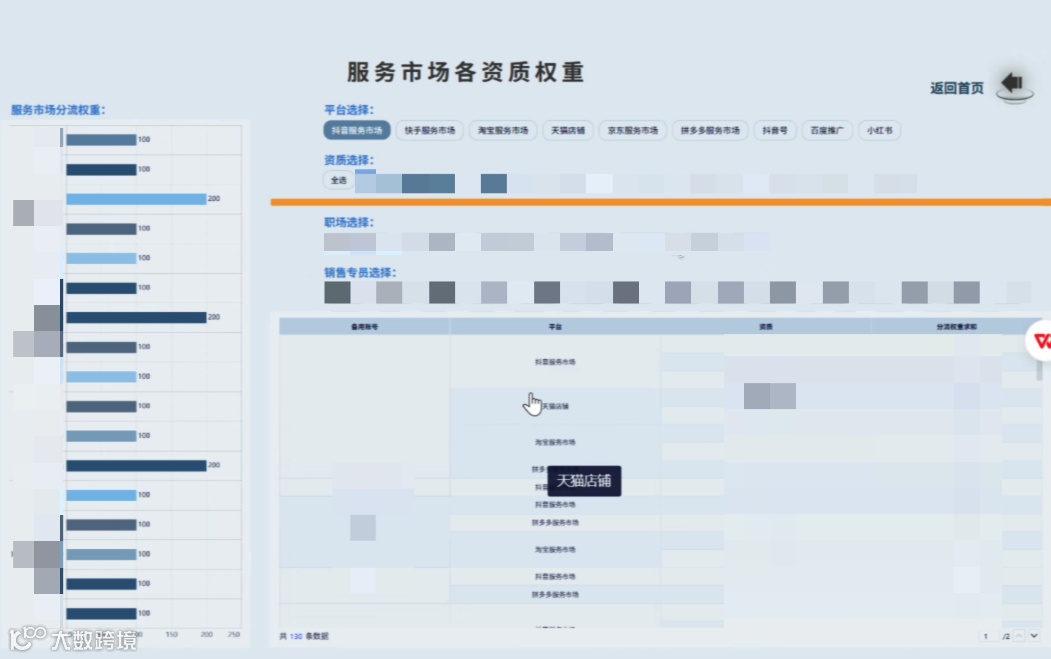Viewport: 1051px width, 659px height.
Task: Click the 天猫店铺 cell in the table
Action: tap(556, 406)
